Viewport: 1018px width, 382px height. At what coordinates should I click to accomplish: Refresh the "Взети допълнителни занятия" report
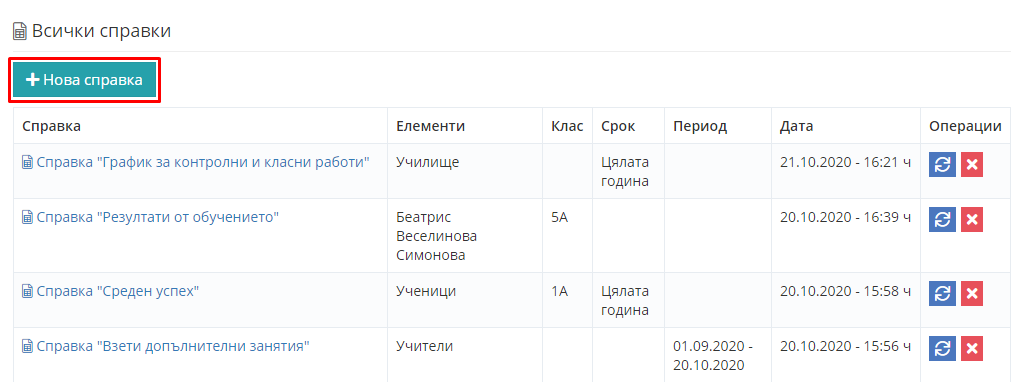[942, 349]
